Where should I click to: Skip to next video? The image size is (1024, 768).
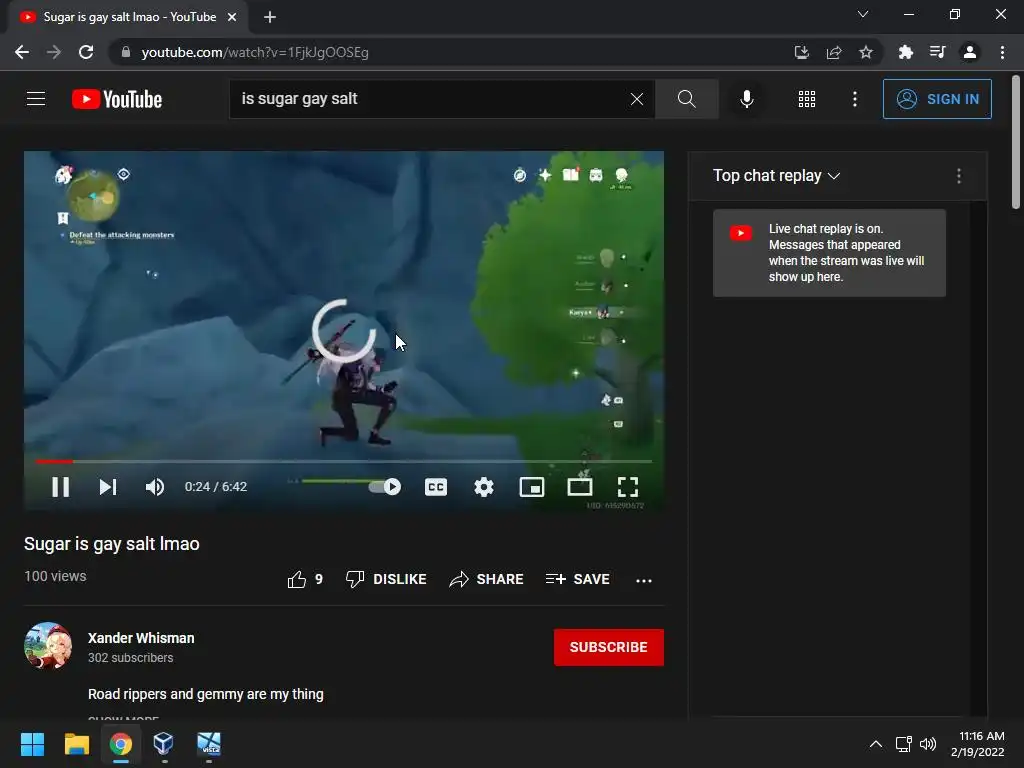click(108, 487)
